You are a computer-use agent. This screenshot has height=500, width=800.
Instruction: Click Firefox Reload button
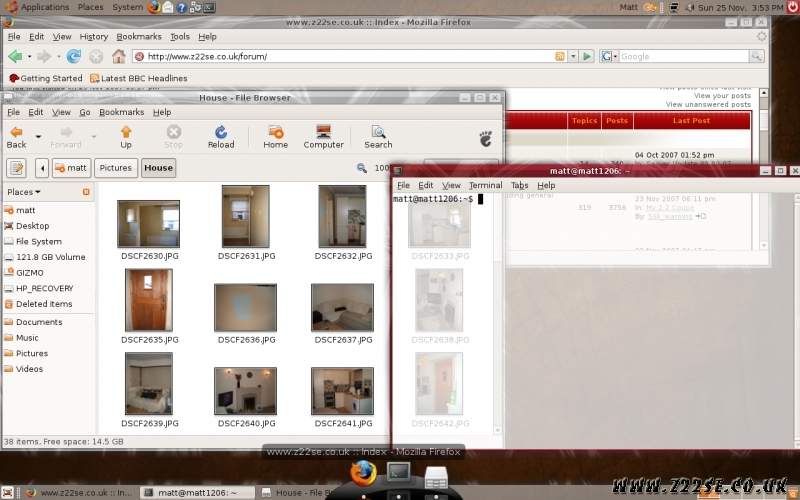pyautogui.click(x=73, y=56)
